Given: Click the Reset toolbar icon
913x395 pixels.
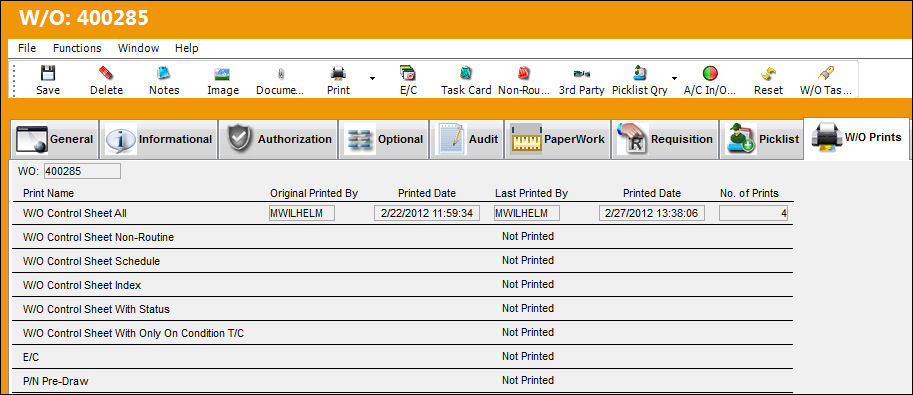Looking at the screenshot, I should pos(768,73).
